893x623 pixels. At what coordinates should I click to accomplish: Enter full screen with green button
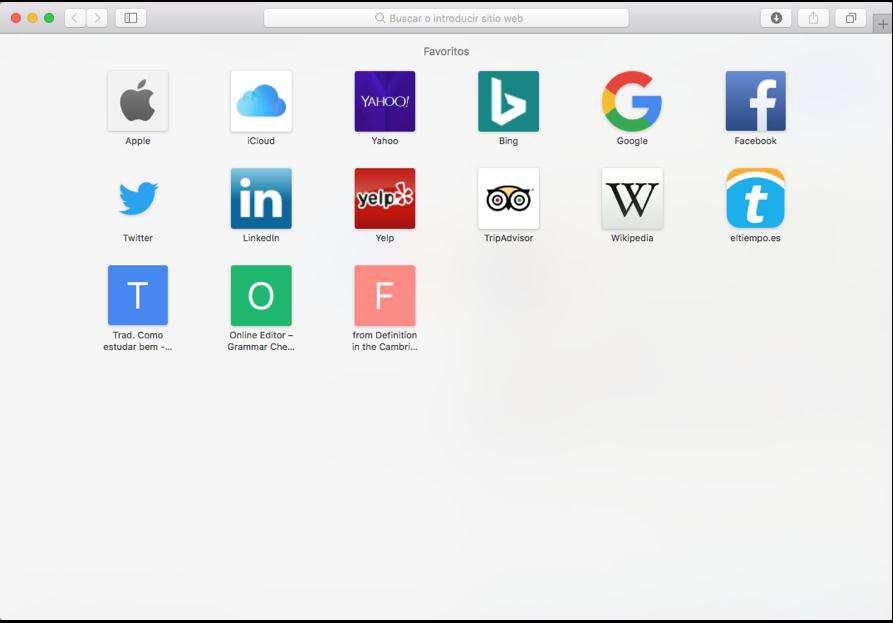[x=49, y=18]
